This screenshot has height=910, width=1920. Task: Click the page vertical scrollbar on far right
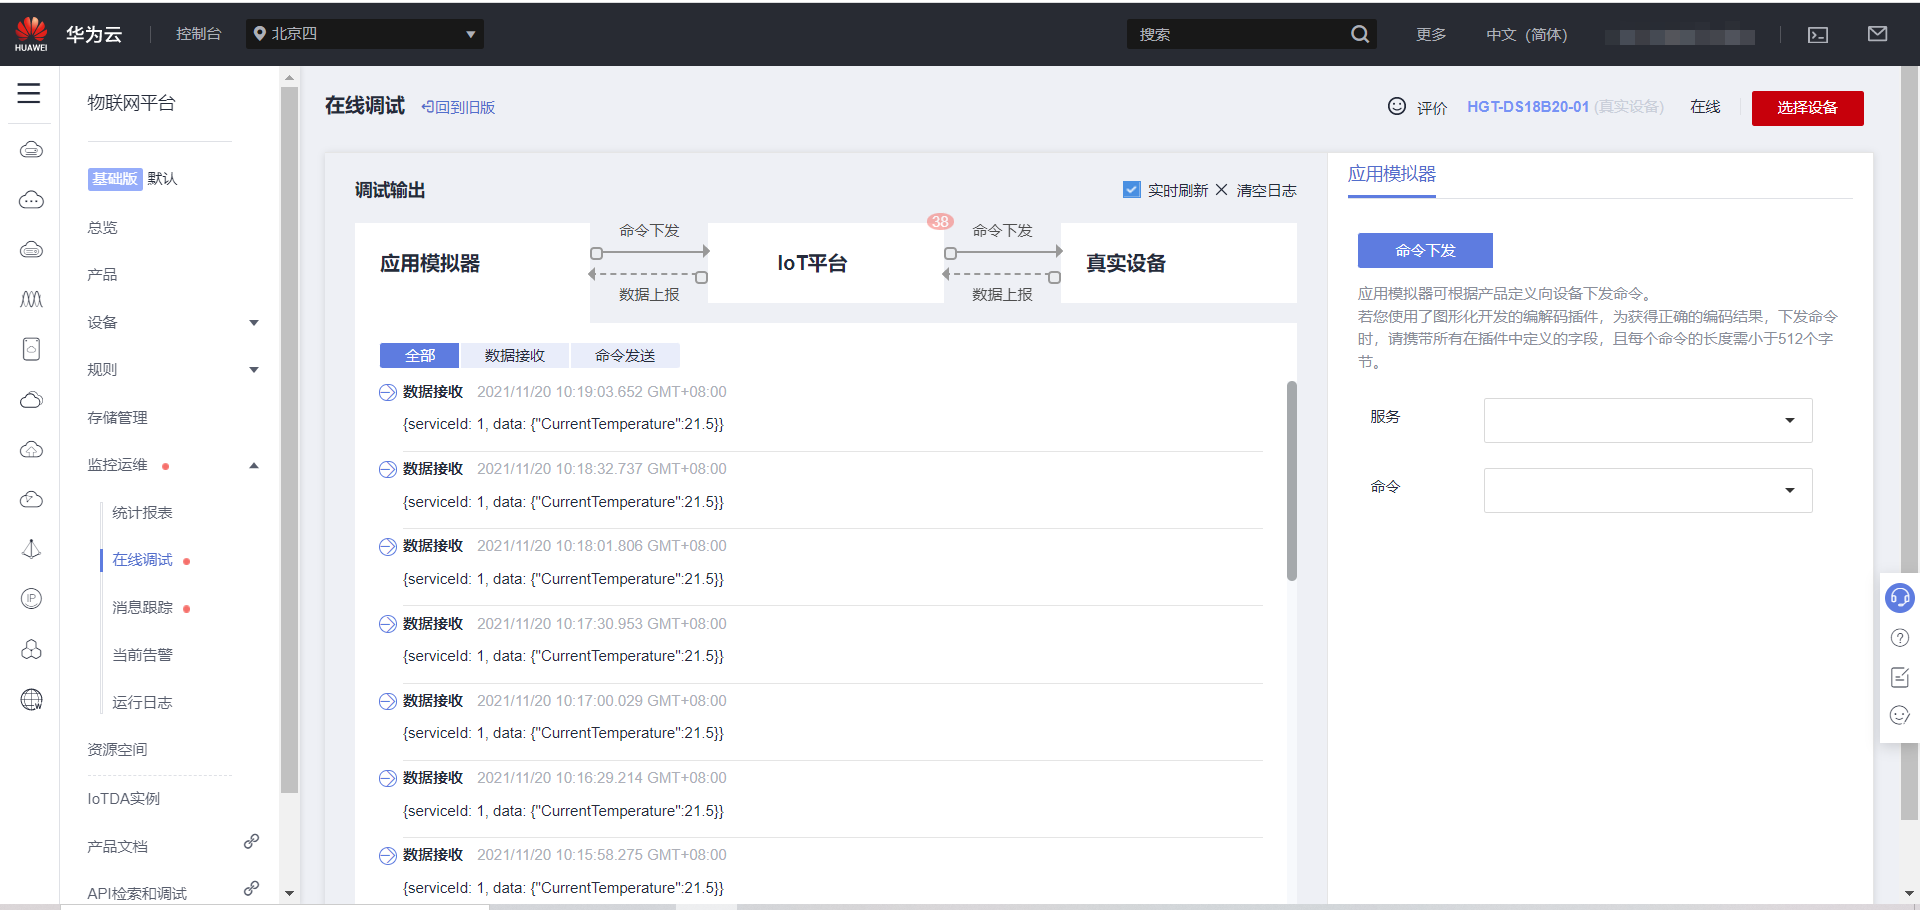[1910, 445]
